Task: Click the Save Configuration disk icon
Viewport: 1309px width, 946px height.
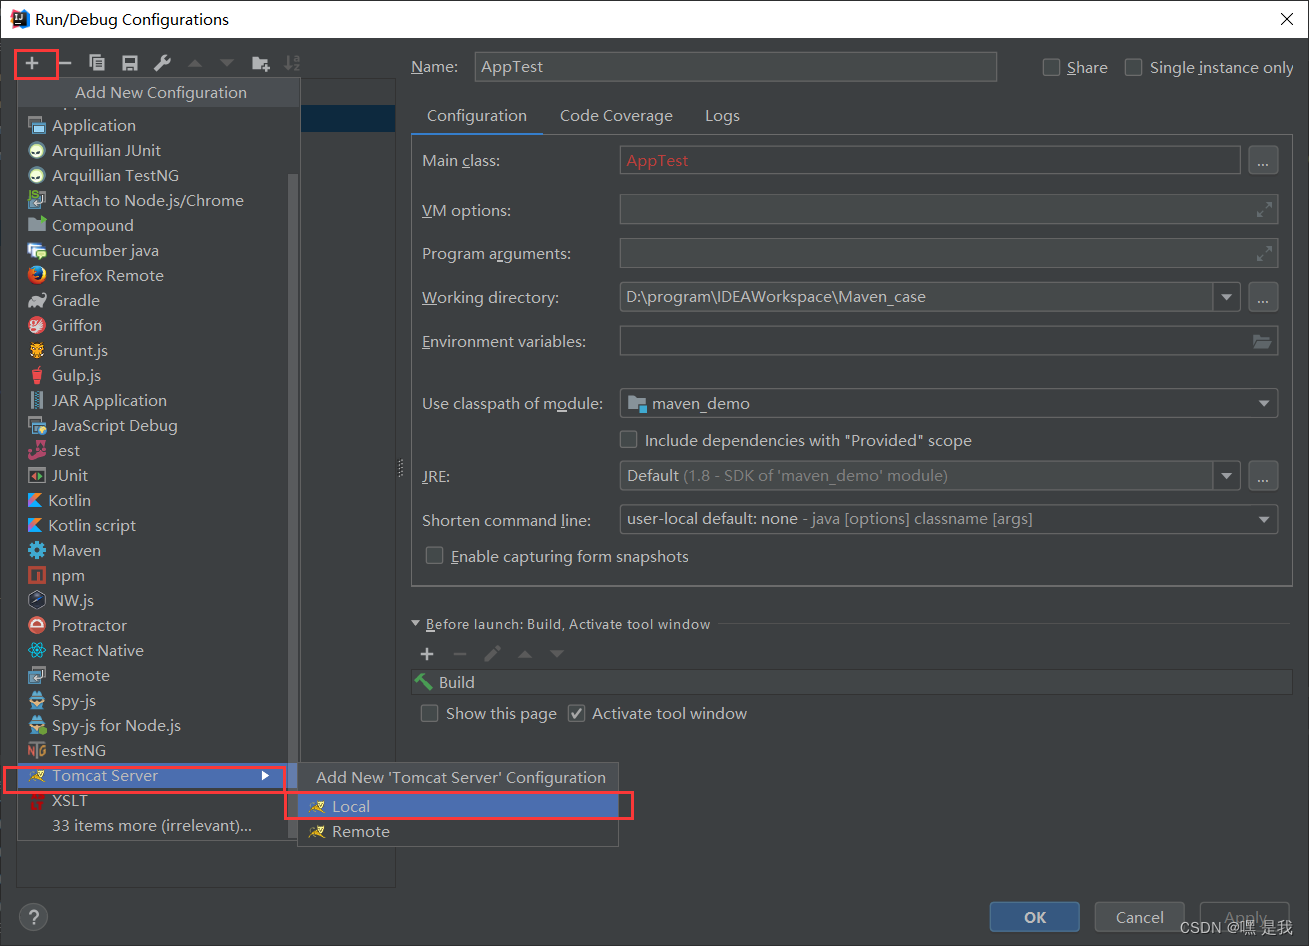Action: [x=130, y=63]
